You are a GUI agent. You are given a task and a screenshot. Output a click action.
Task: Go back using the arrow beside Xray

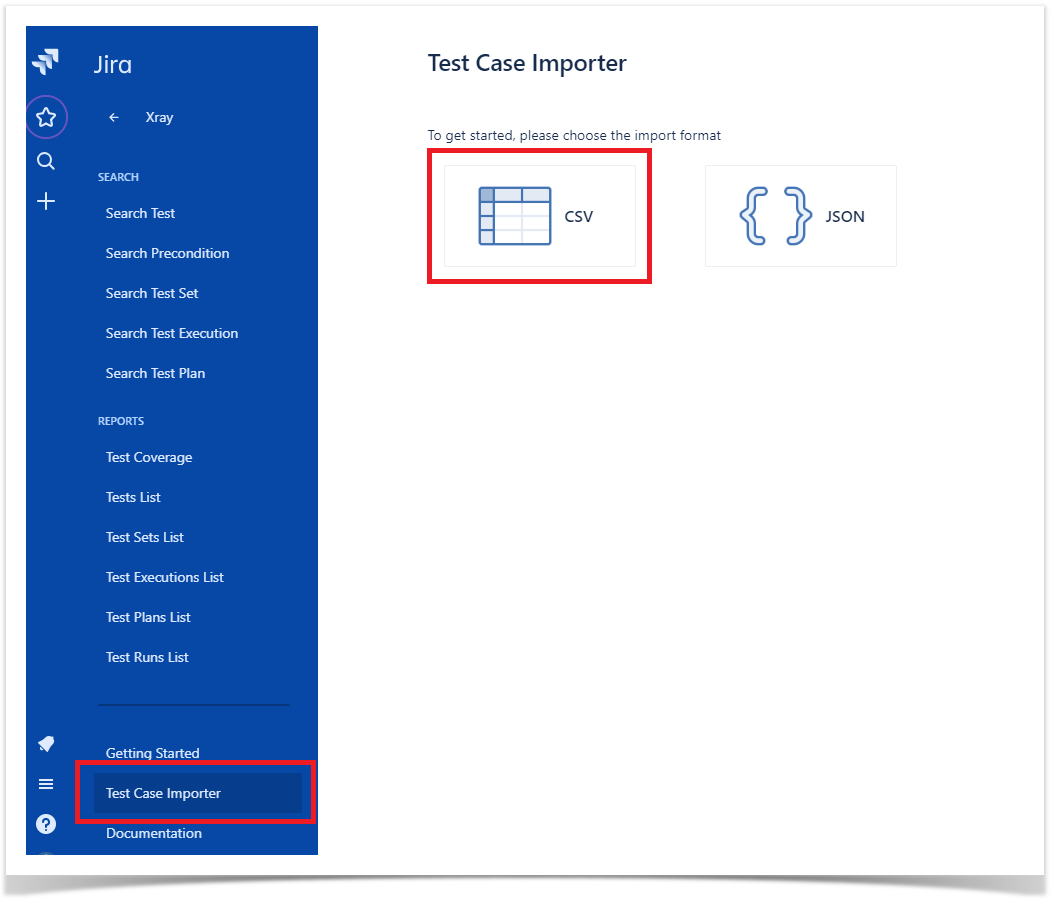pos(114,117)
